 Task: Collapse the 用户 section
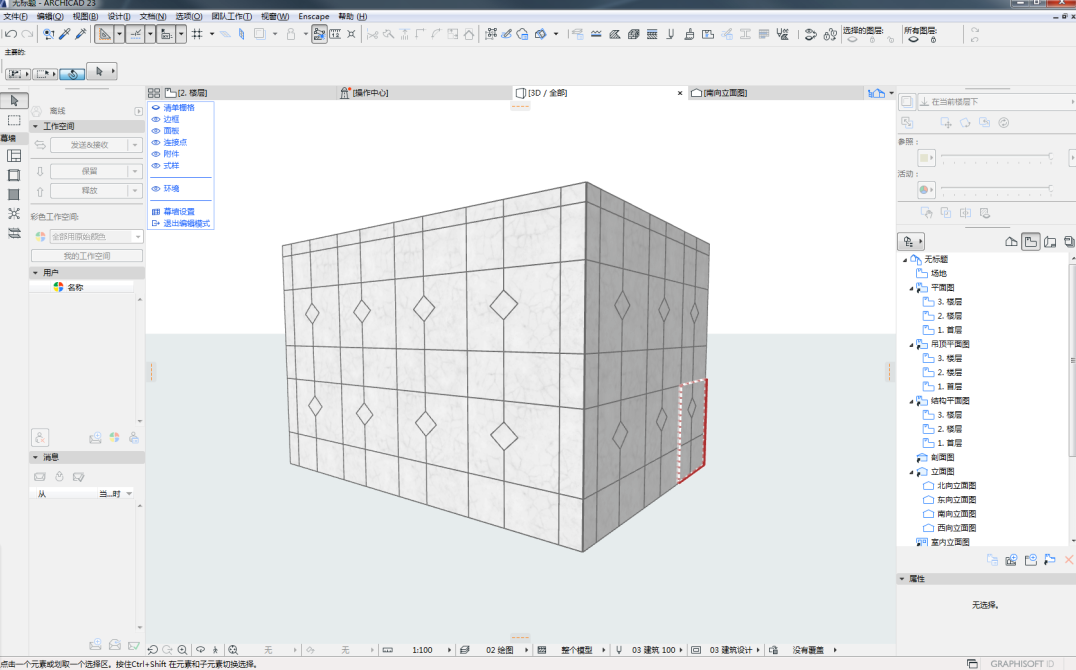pyautogui.click(x=36, y=273)
